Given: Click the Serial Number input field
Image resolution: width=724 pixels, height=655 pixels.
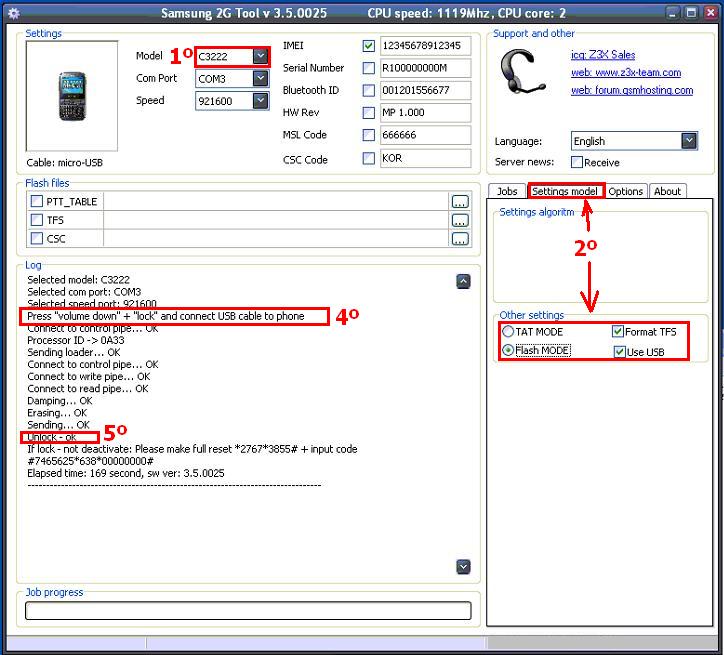Looking at the screenshot, I should 425,68.
